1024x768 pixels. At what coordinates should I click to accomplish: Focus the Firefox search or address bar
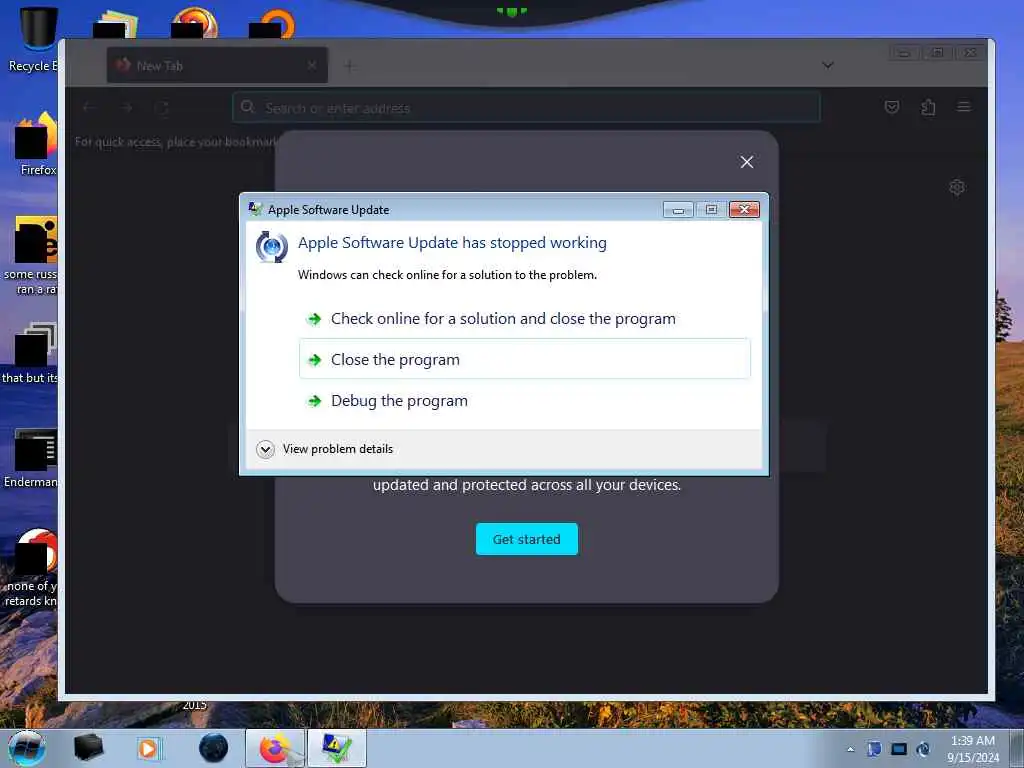click(526, 107)
